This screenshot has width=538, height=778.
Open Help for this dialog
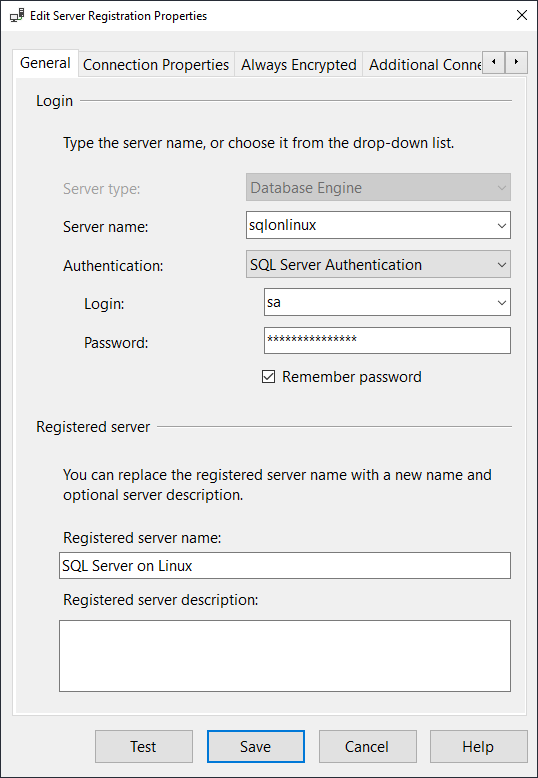[x=478, y=746]
